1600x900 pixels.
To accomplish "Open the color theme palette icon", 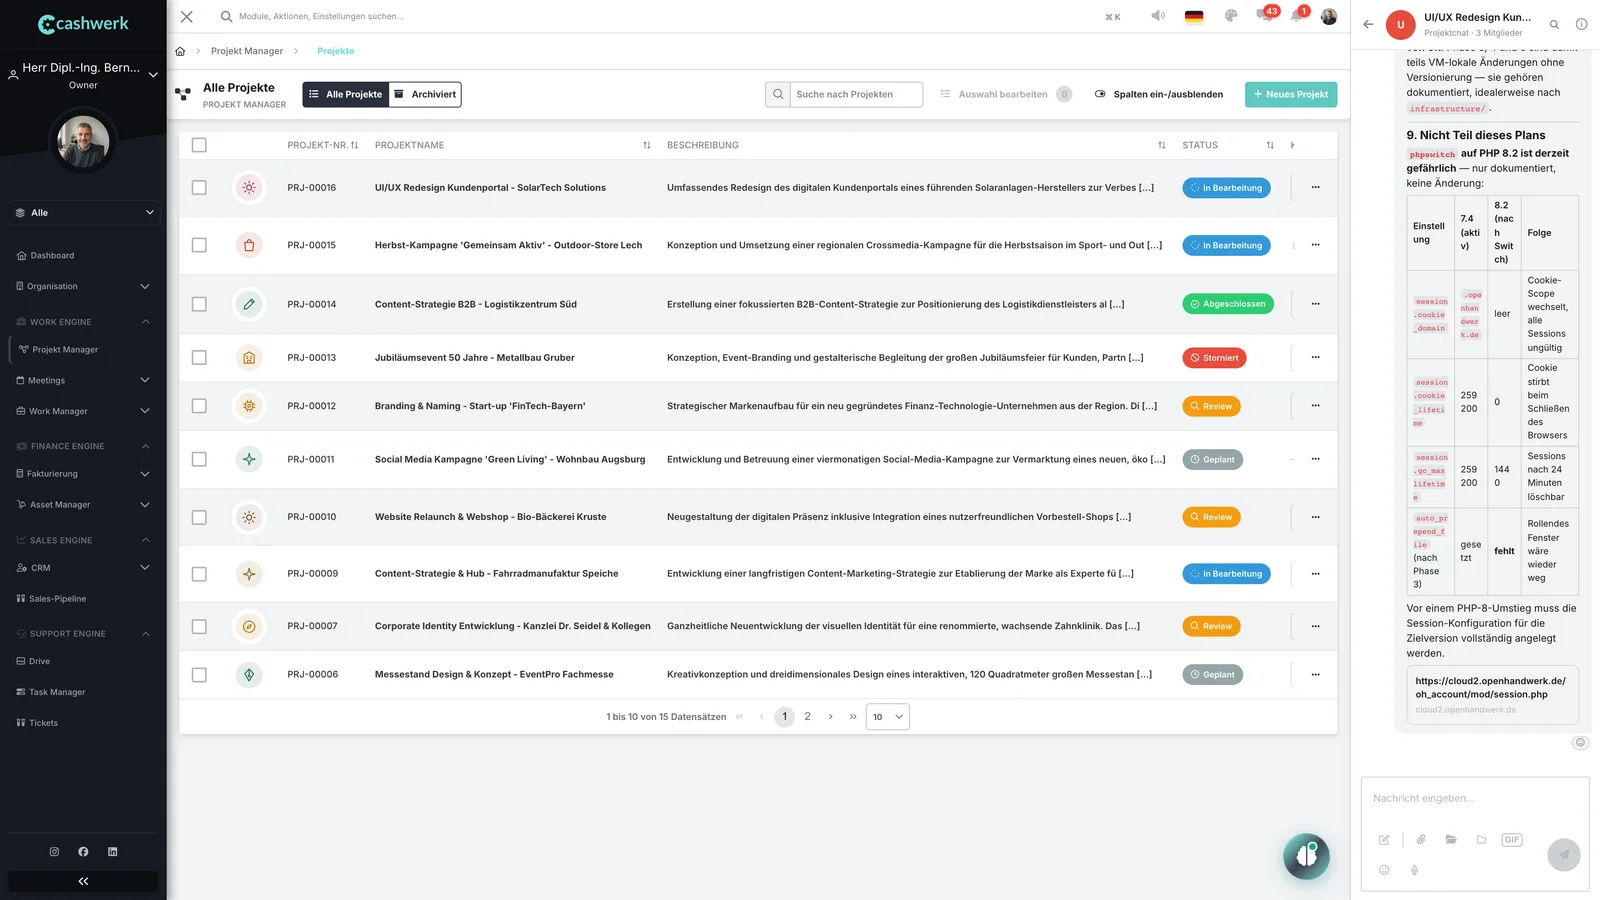I will (1231, 16).
